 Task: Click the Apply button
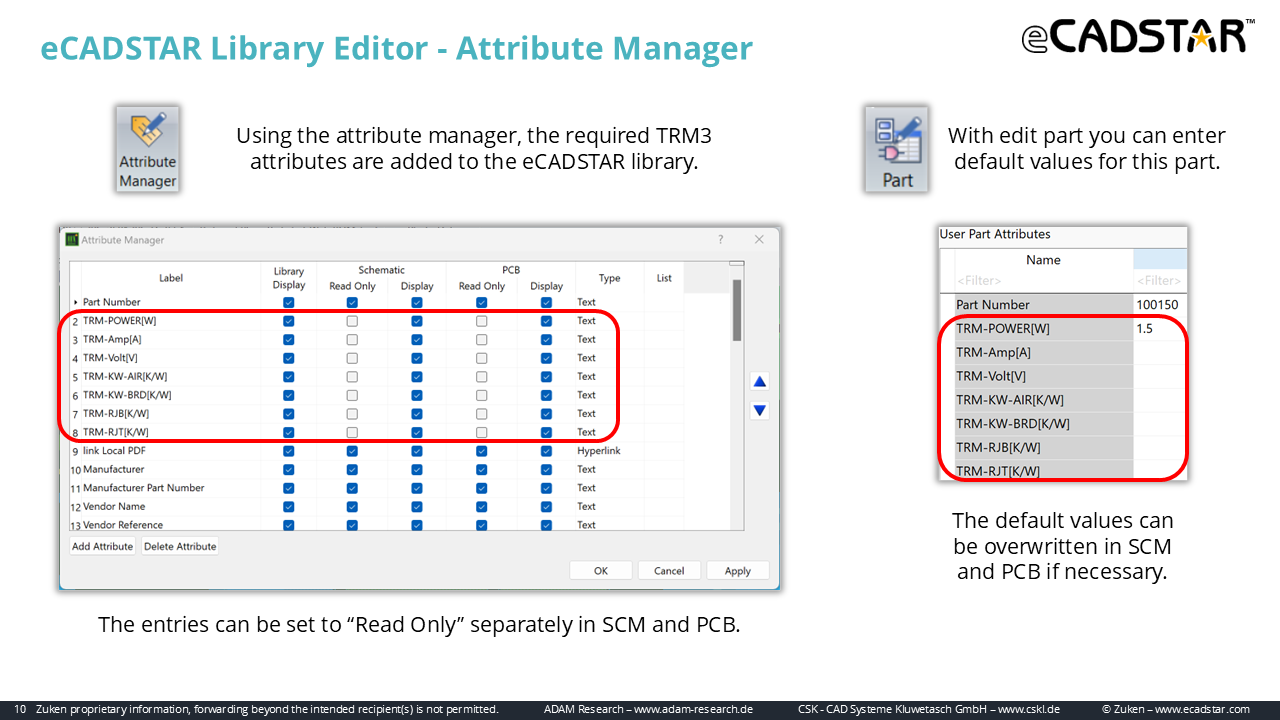(738, 571)
